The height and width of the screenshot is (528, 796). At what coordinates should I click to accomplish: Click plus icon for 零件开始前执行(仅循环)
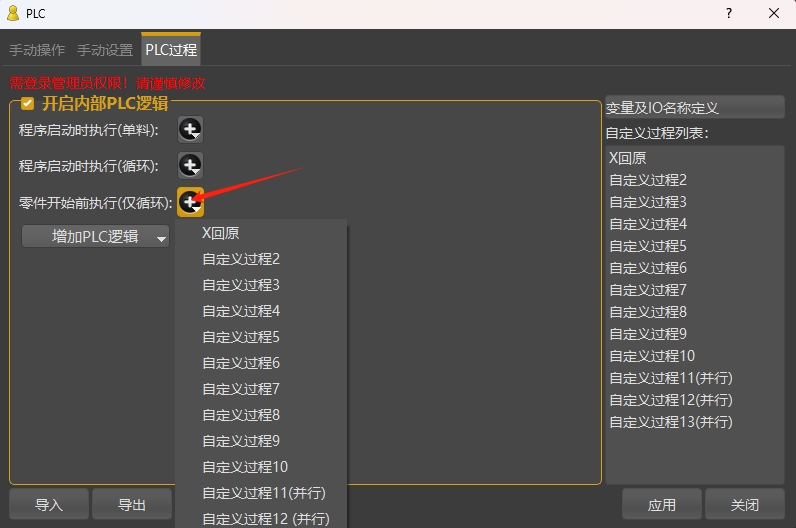click(x=190, y=202)
